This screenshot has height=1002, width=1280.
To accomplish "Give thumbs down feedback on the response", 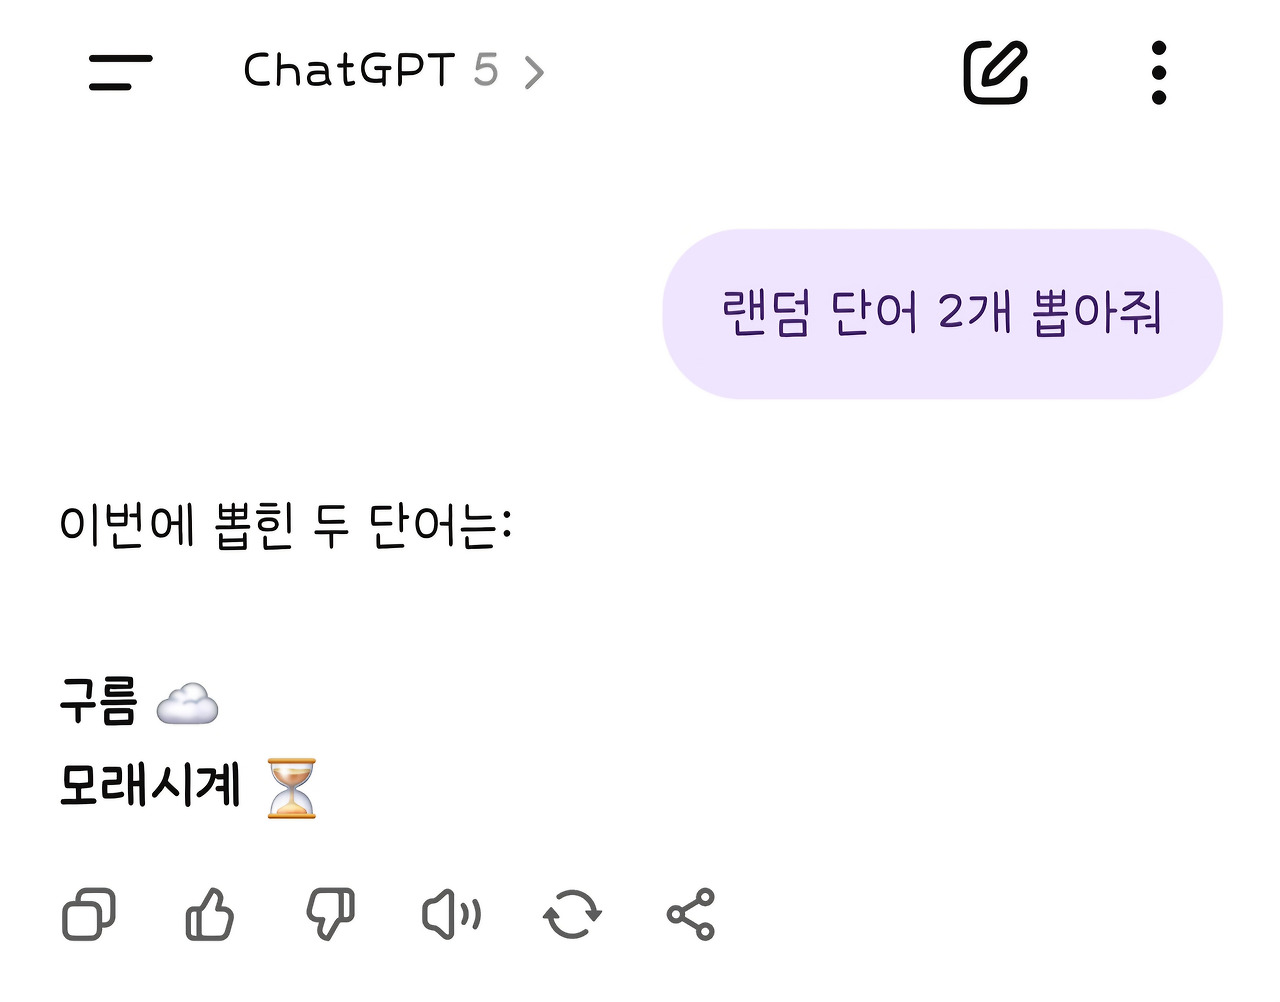I will (x=330, y=912).
